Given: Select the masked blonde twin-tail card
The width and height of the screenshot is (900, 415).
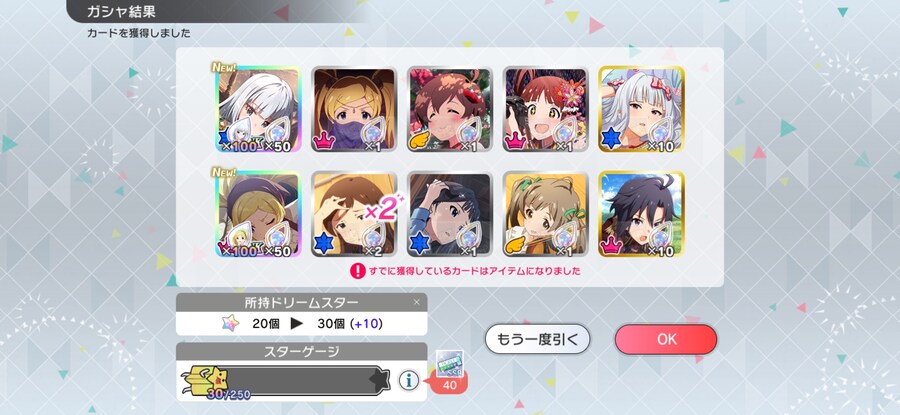Looking at the screenshot, I should tap(354, 109).
